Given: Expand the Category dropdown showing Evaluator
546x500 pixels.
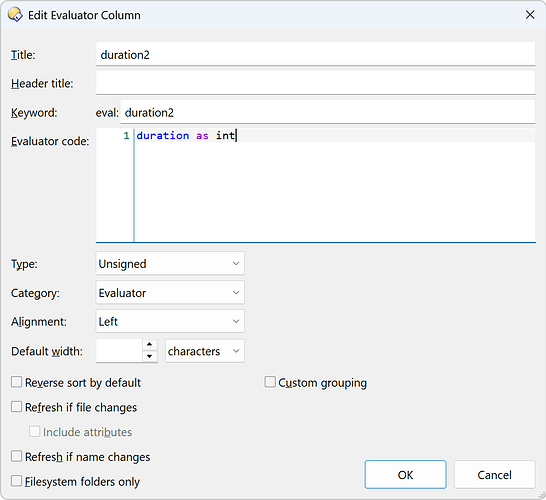Looking at the screenshot, I should [x=170, y=292].
